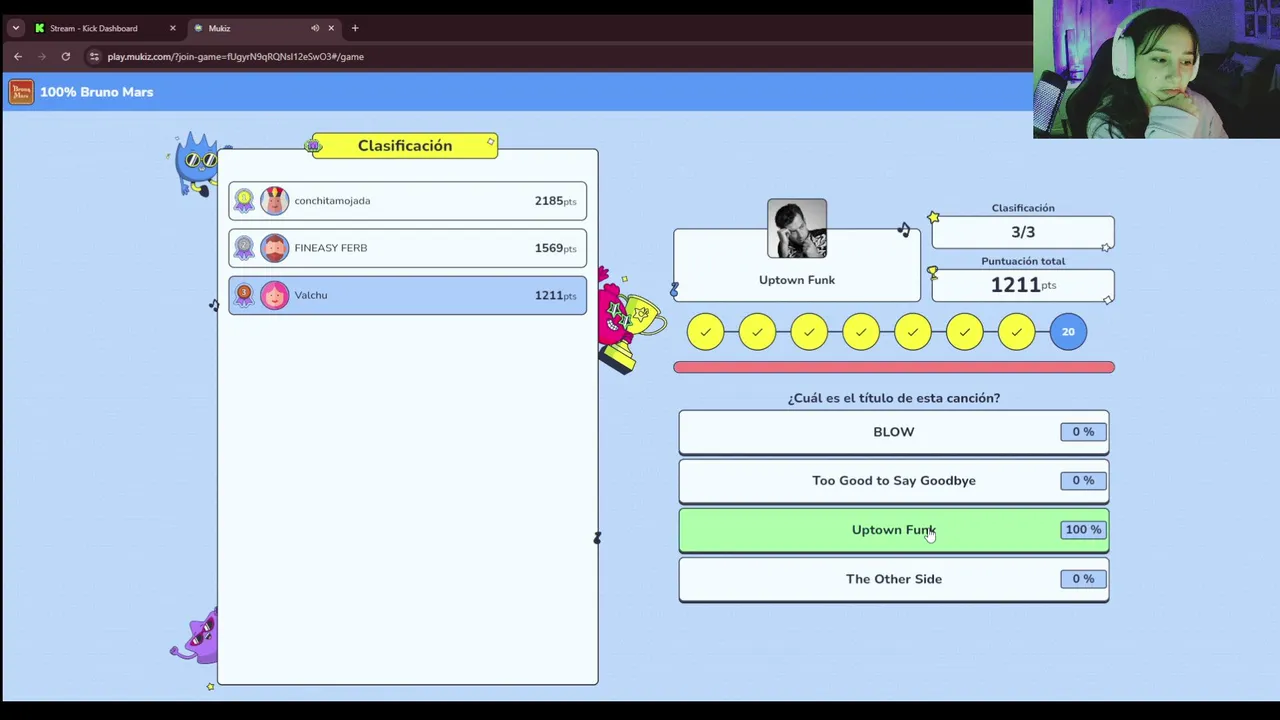
Task: Close the Stream - Kick Dashboard tab
Action: point(172,28)
